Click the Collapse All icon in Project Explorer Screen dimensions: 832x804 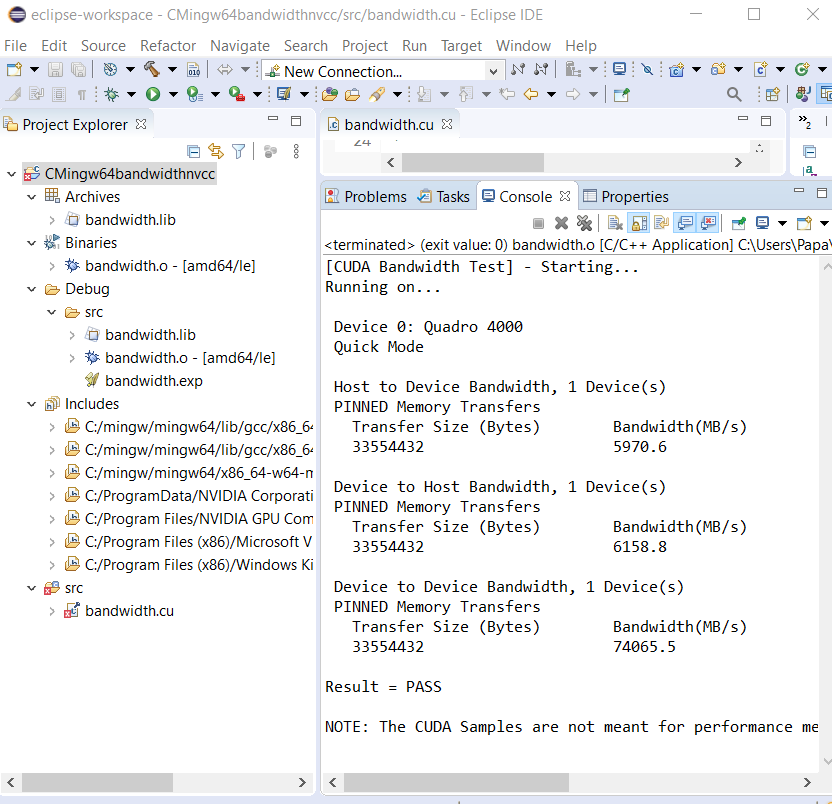pyautogui.click(x=194, y=151)
